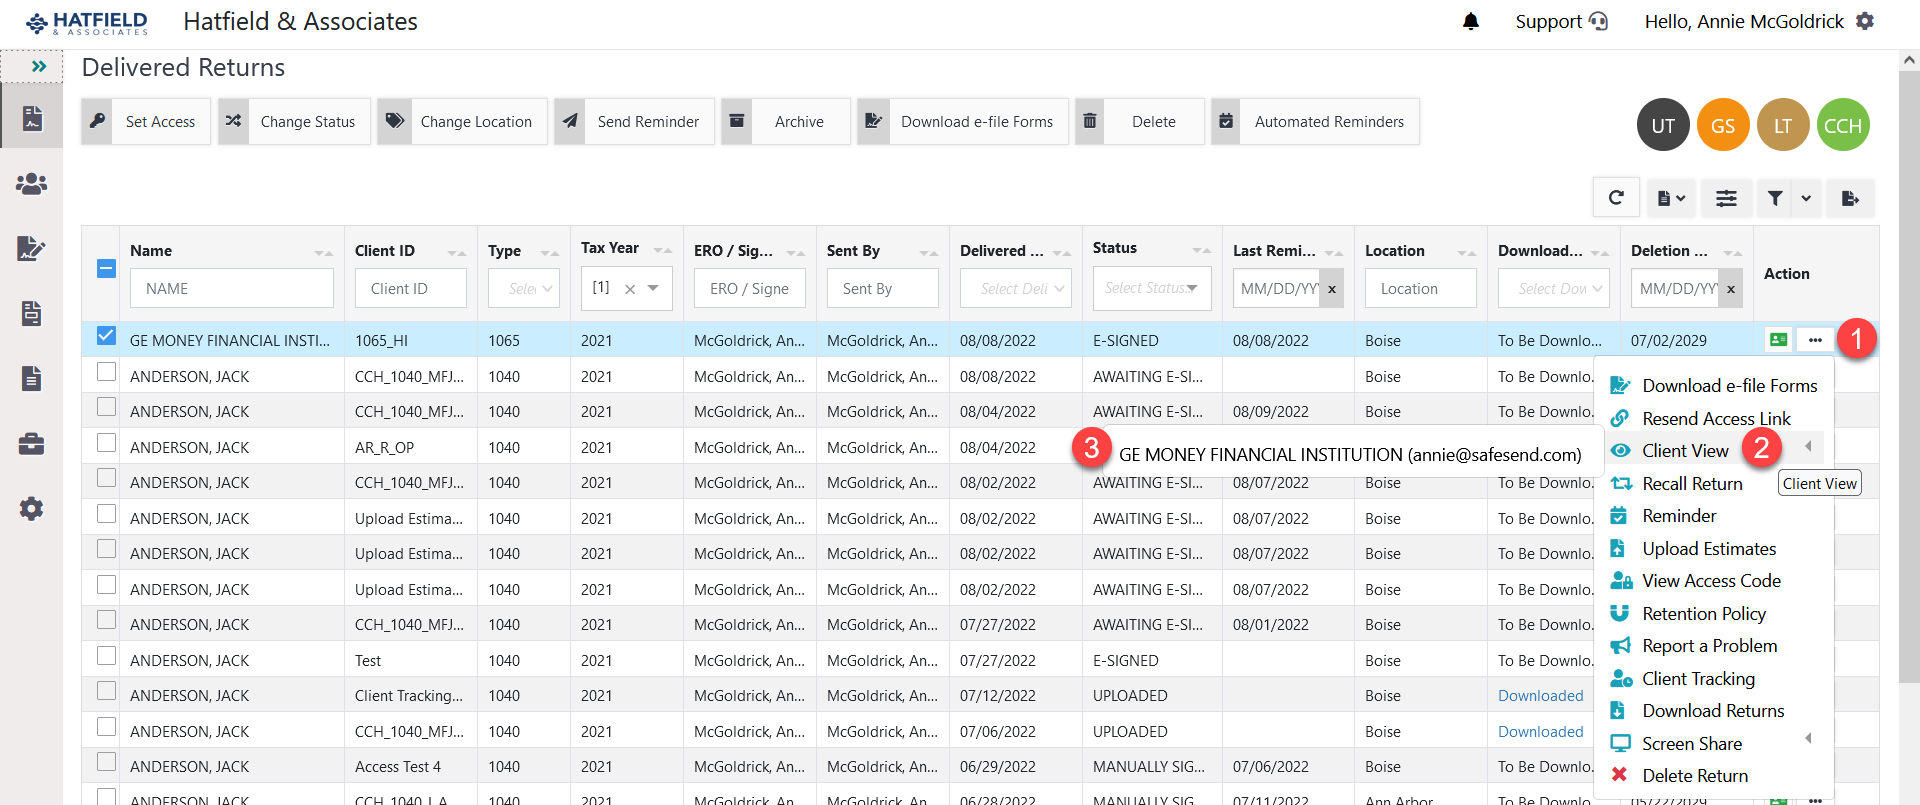Viewport: 1920px width, 805px height.
Task: Select GE MONEY FINANCIAL INSTITUTION client view entry
Action: pyautogui.click(x=1350, y=455)
